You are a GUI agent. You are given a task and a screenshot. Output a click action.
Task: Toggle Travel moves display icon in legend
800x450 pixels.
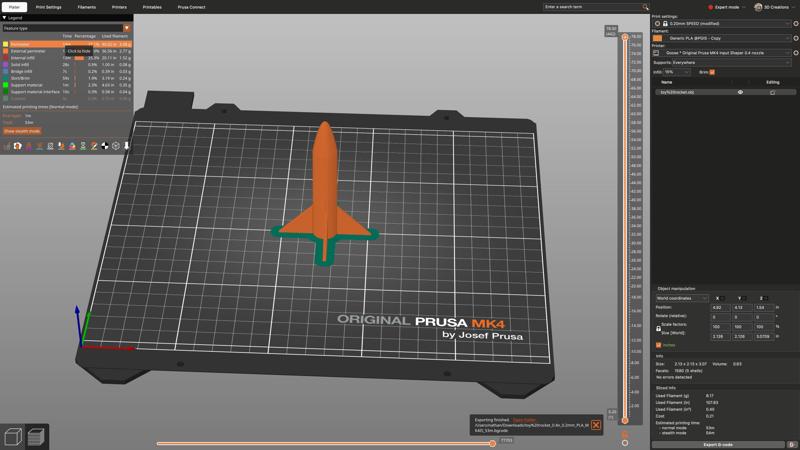click(7, 146)
